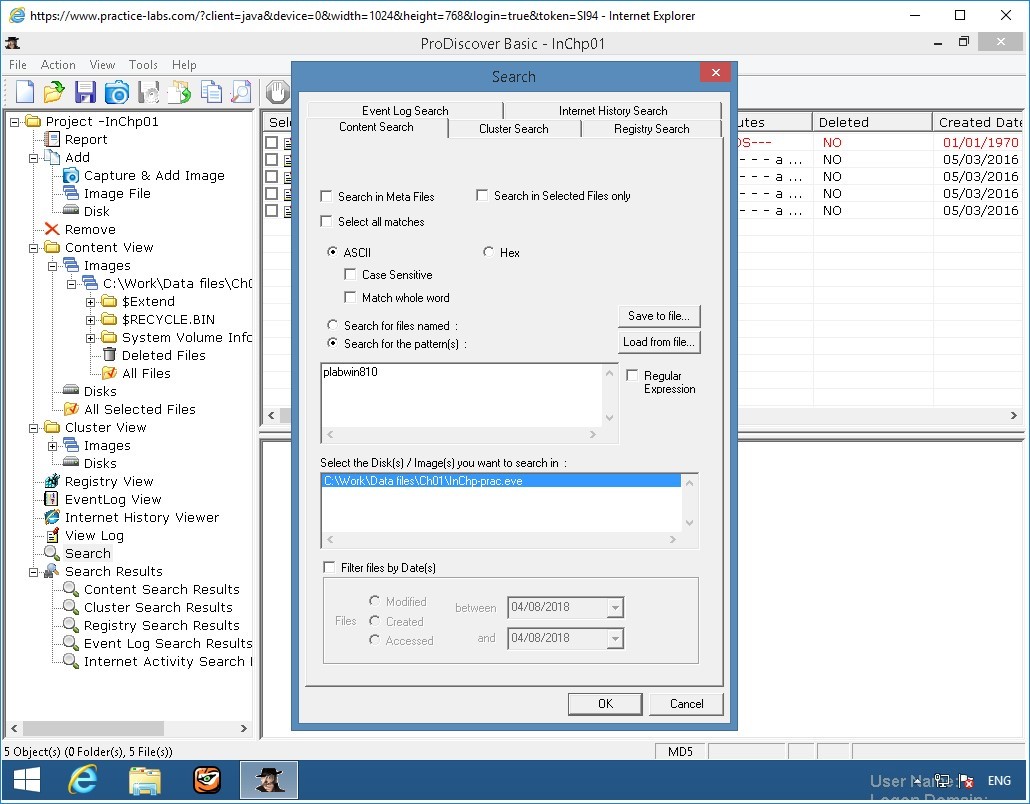Tick the Case Sensitive checkbox

tap(349, 274)
